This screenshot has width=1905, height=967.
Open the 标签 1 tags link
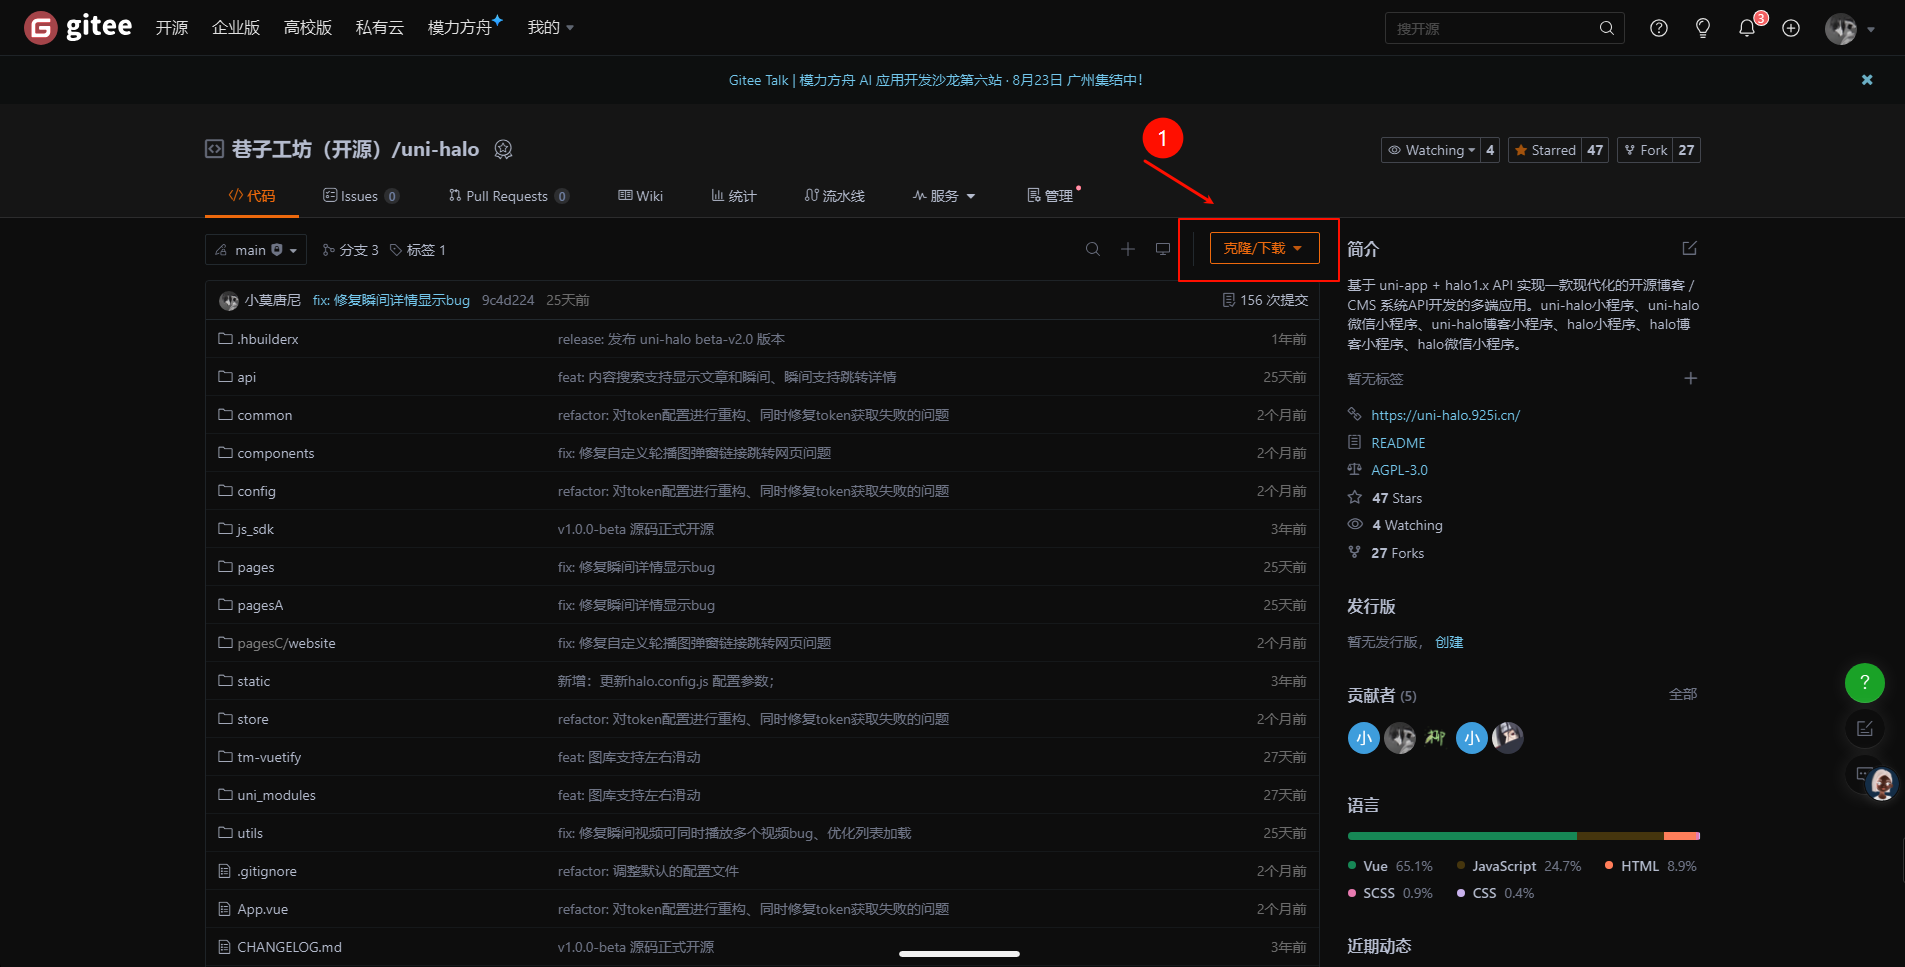[x=418, y=250]
